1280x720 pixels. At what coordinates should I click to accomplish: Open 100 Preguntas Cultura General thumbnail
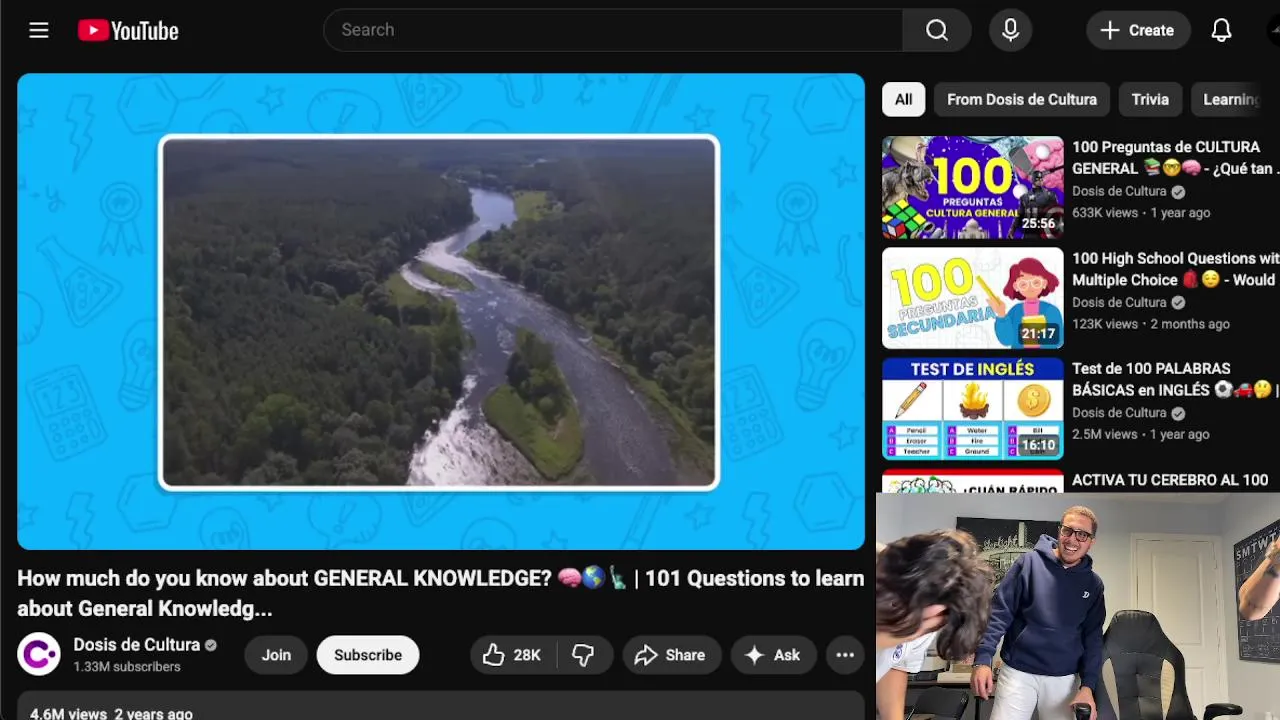pos(973,187)
